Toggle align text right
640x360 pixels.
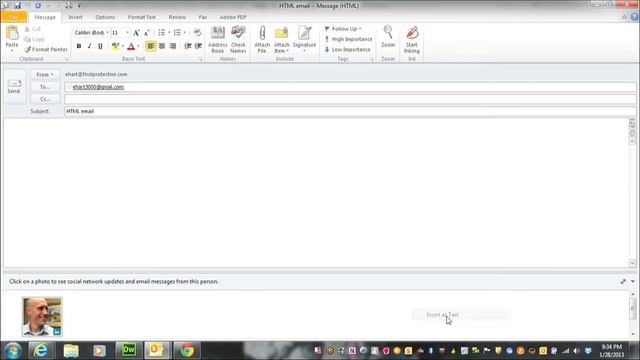[173, 46]
